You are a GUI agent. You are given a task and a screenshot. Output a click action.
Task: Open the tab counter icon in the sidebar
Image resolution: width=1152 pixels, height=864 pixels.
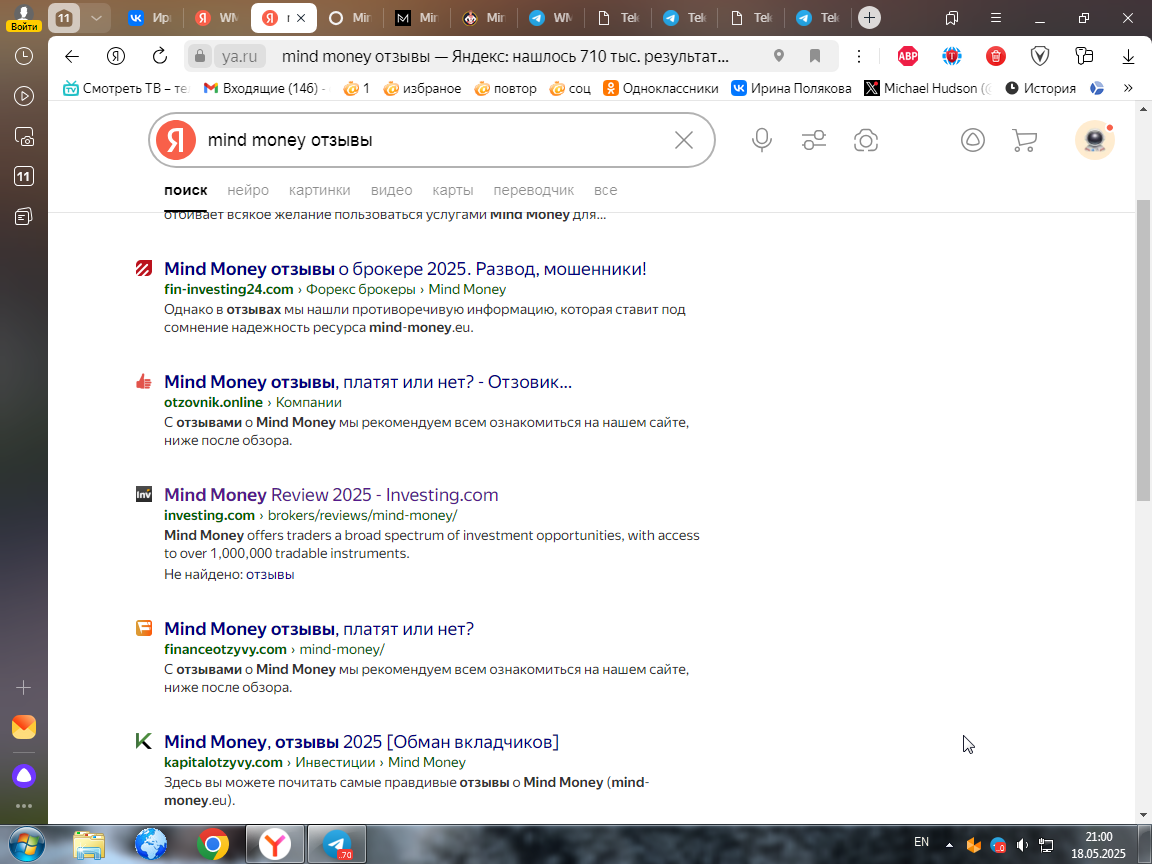(24, 176)
